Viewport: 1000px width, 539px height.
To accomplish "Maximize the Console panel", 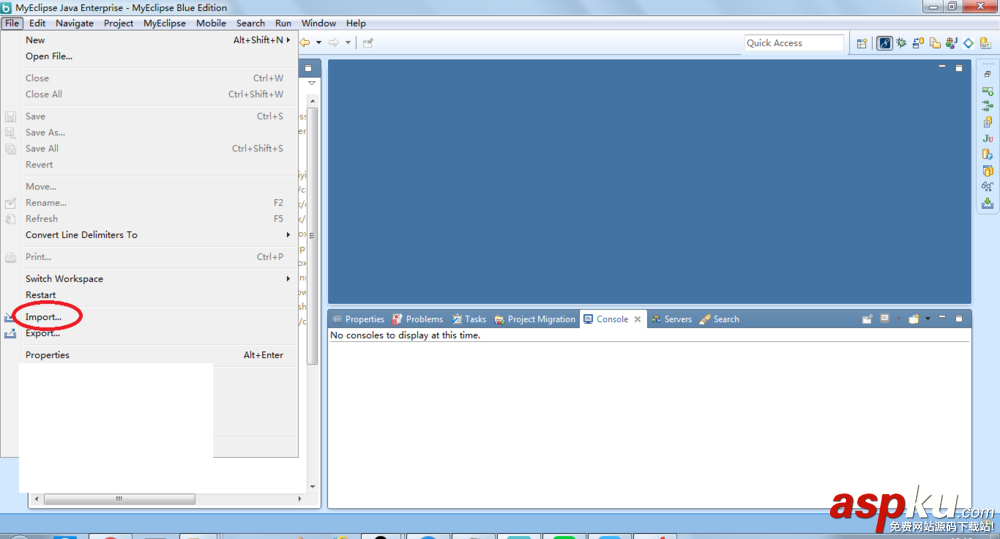I will click(x=959, y=318).
